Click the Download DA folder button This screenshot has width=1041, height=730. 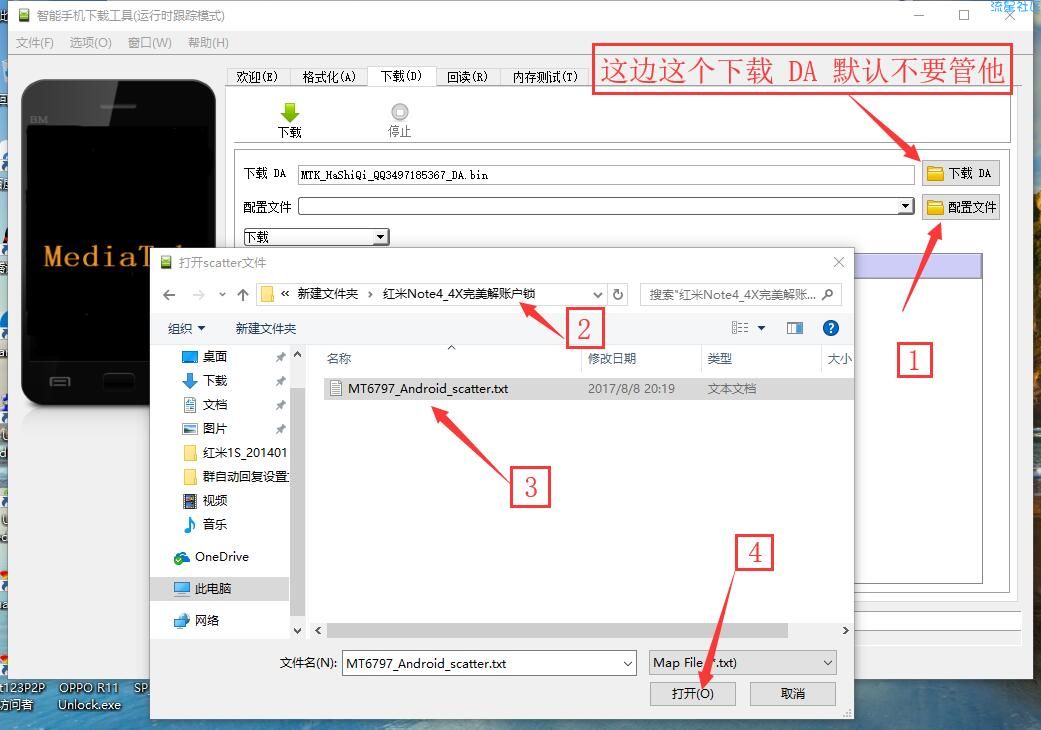click(960, 173)
